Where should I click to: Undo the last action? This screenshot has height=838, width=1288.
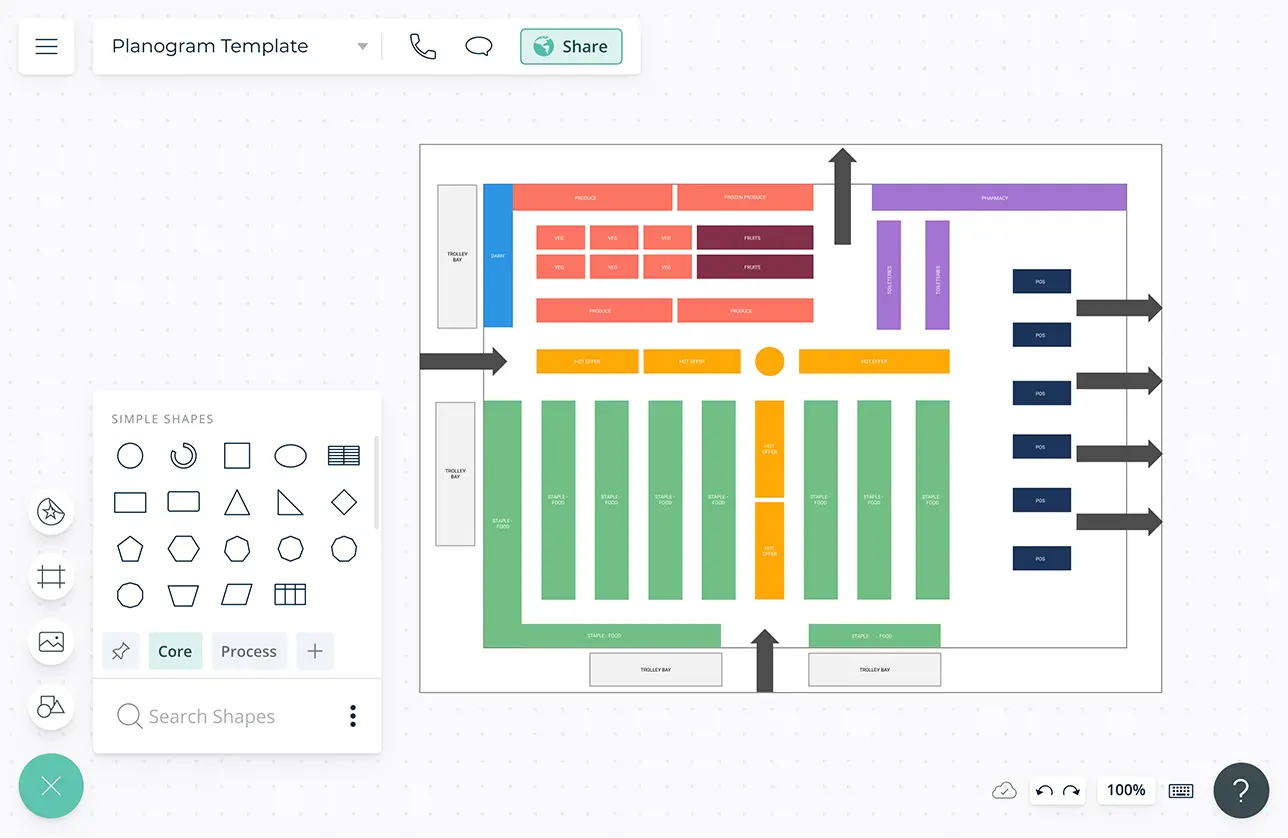(1044, 791)
